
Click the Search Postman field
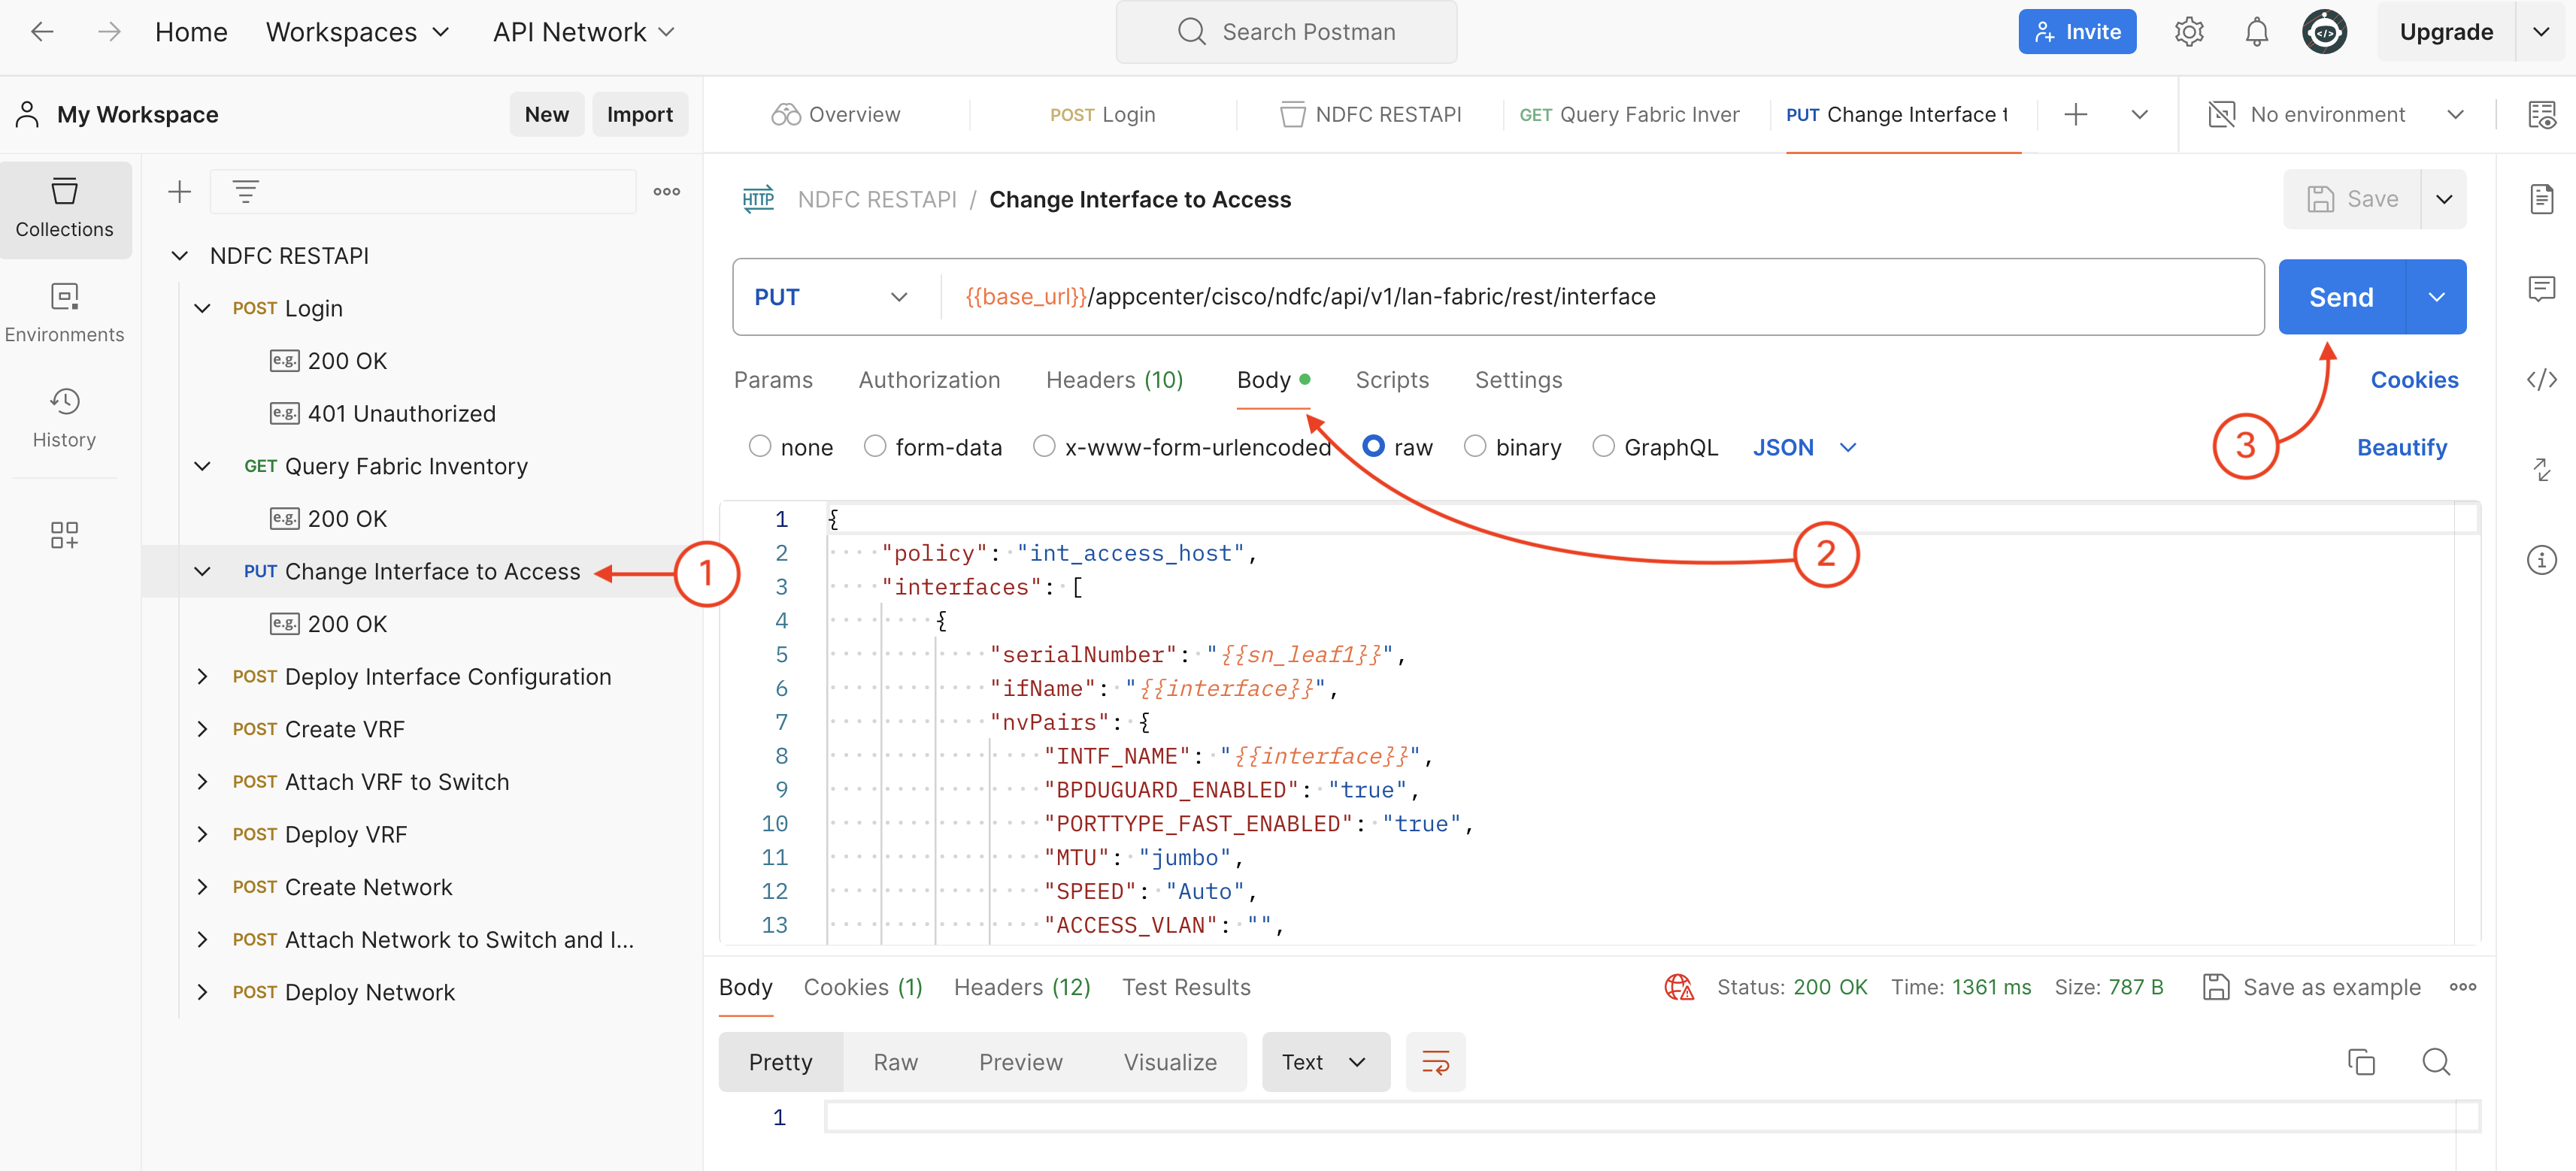[x=1286, y=32]
